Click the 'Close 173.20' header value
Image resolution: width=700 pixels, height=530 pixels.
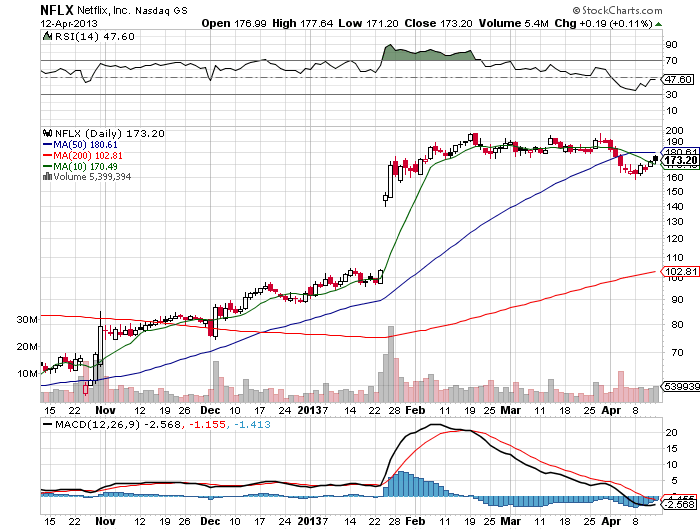click(438, 23)
